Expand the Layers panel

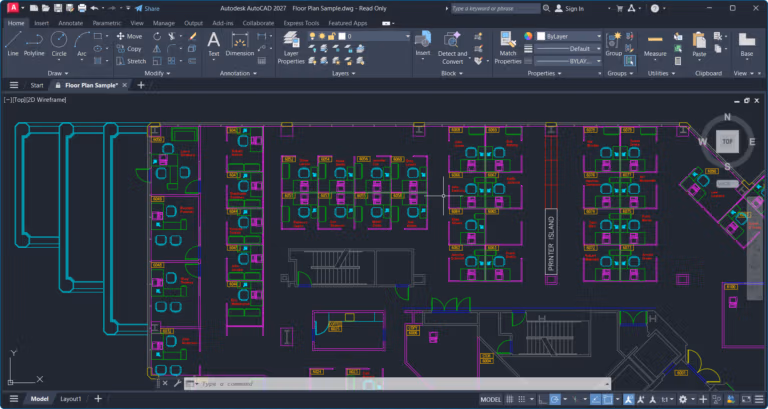(343, 73)
